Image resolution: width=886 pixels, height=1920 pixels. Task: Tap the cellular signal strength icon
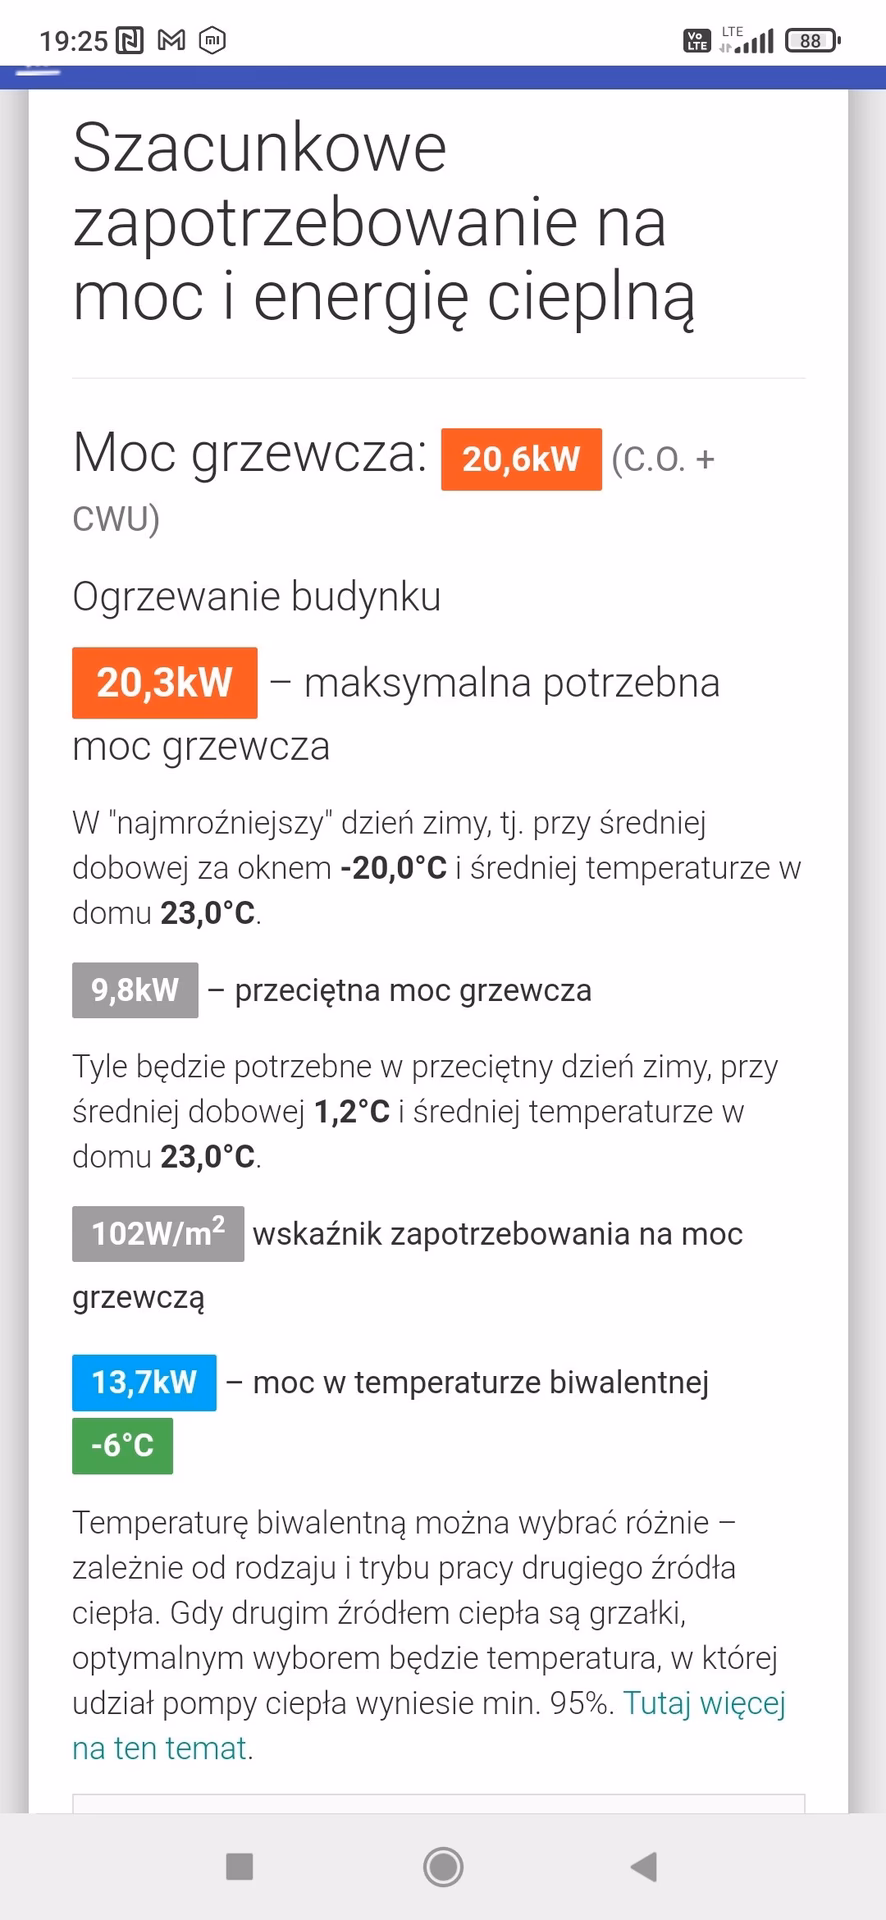(x=757, y=41)
